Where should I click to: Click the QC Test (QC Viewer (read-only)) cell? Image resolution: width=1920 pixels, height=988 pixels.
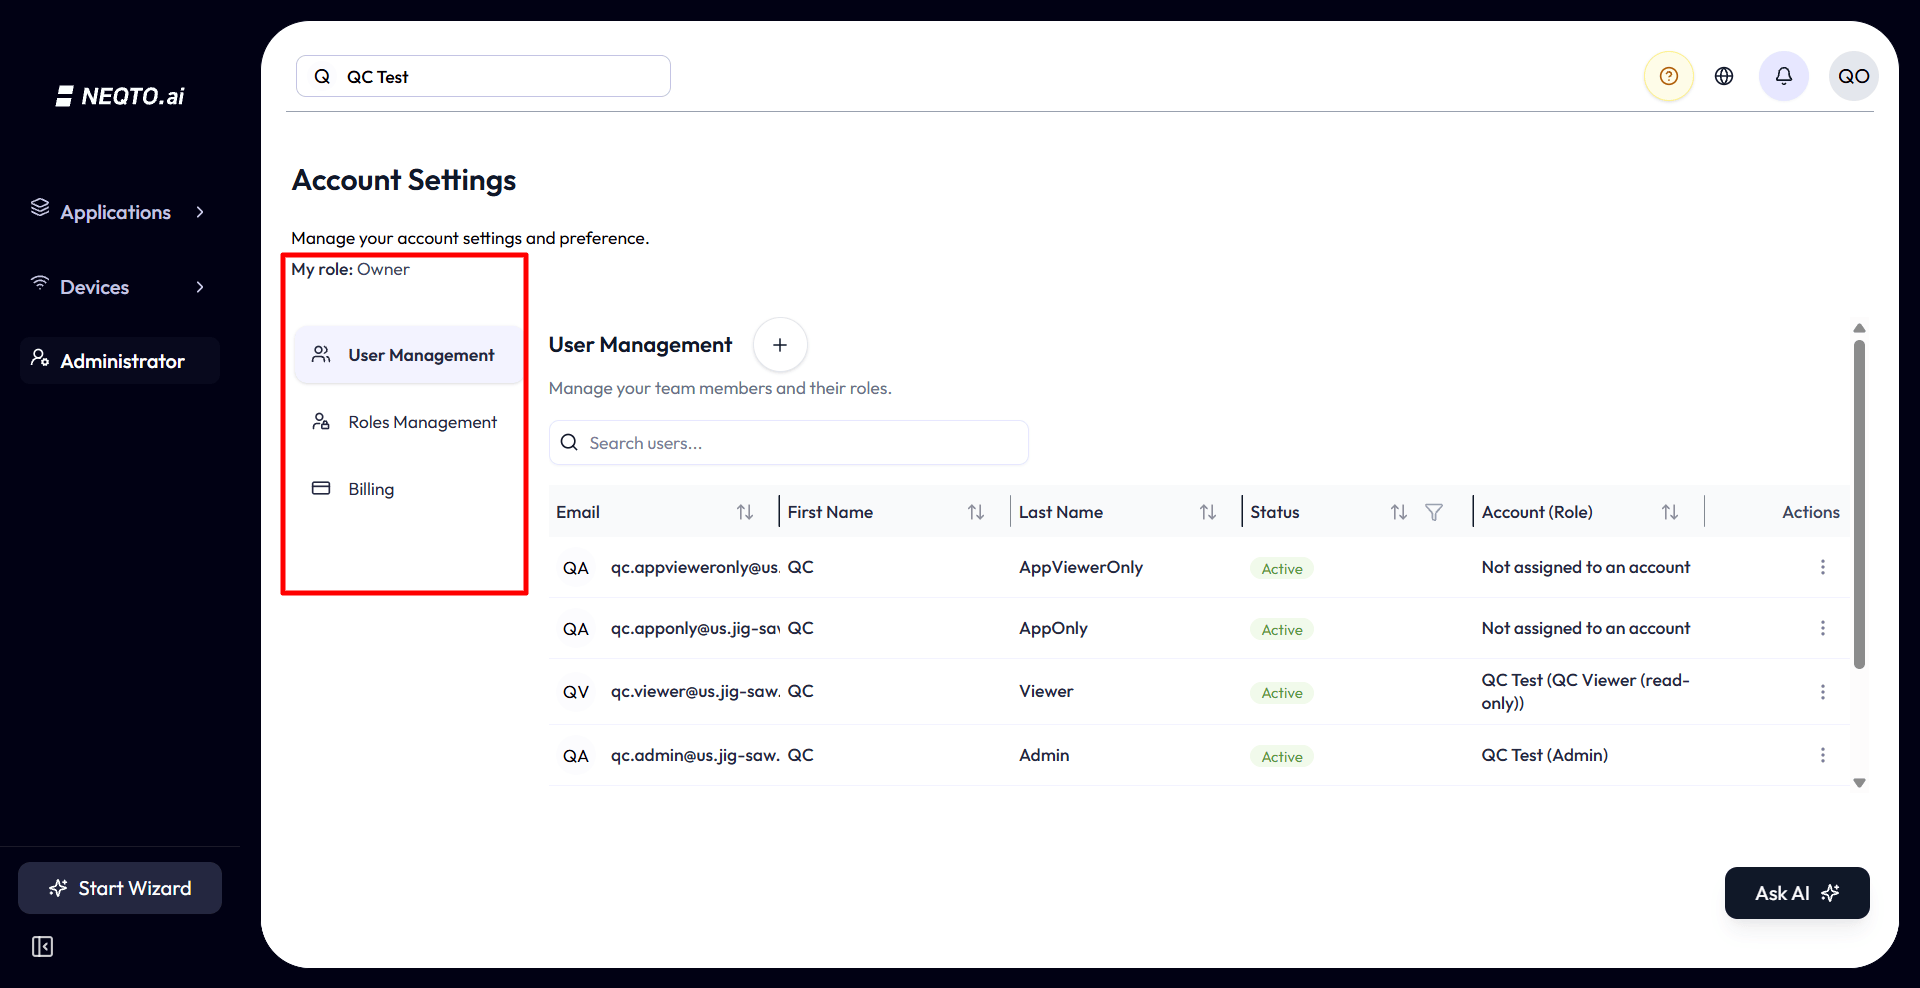[x=1586, y=691]
